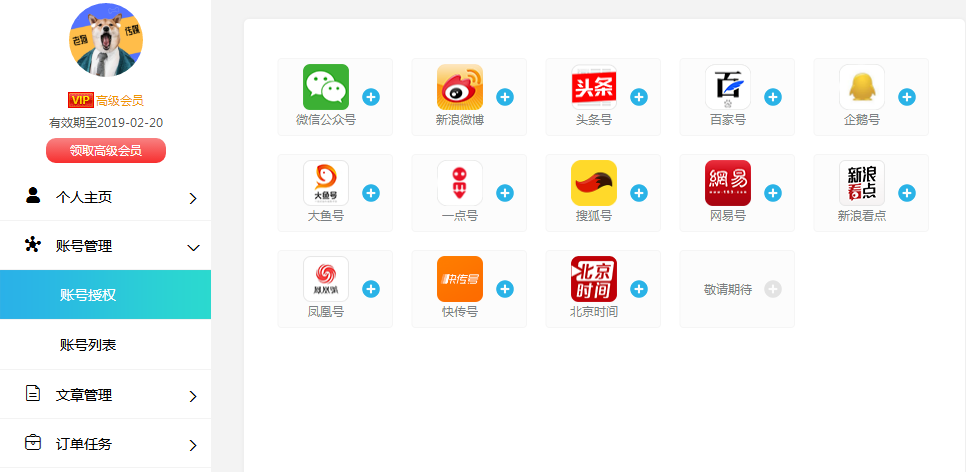Click the 领取高级会员 red button
966x472 pixels.
pyautogui.click(x=106, y=150)
